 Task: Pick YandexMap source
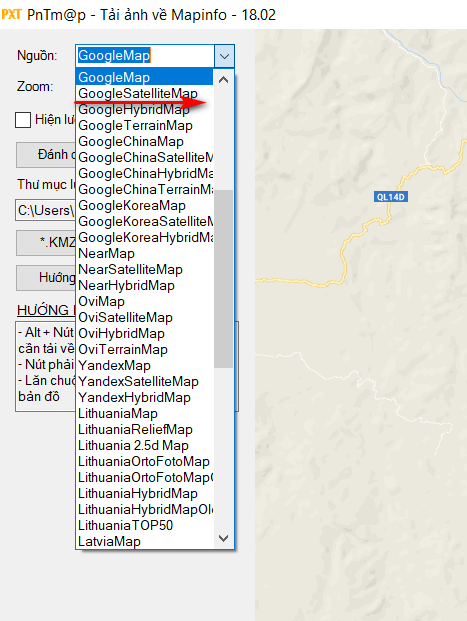tap(145, 366)
